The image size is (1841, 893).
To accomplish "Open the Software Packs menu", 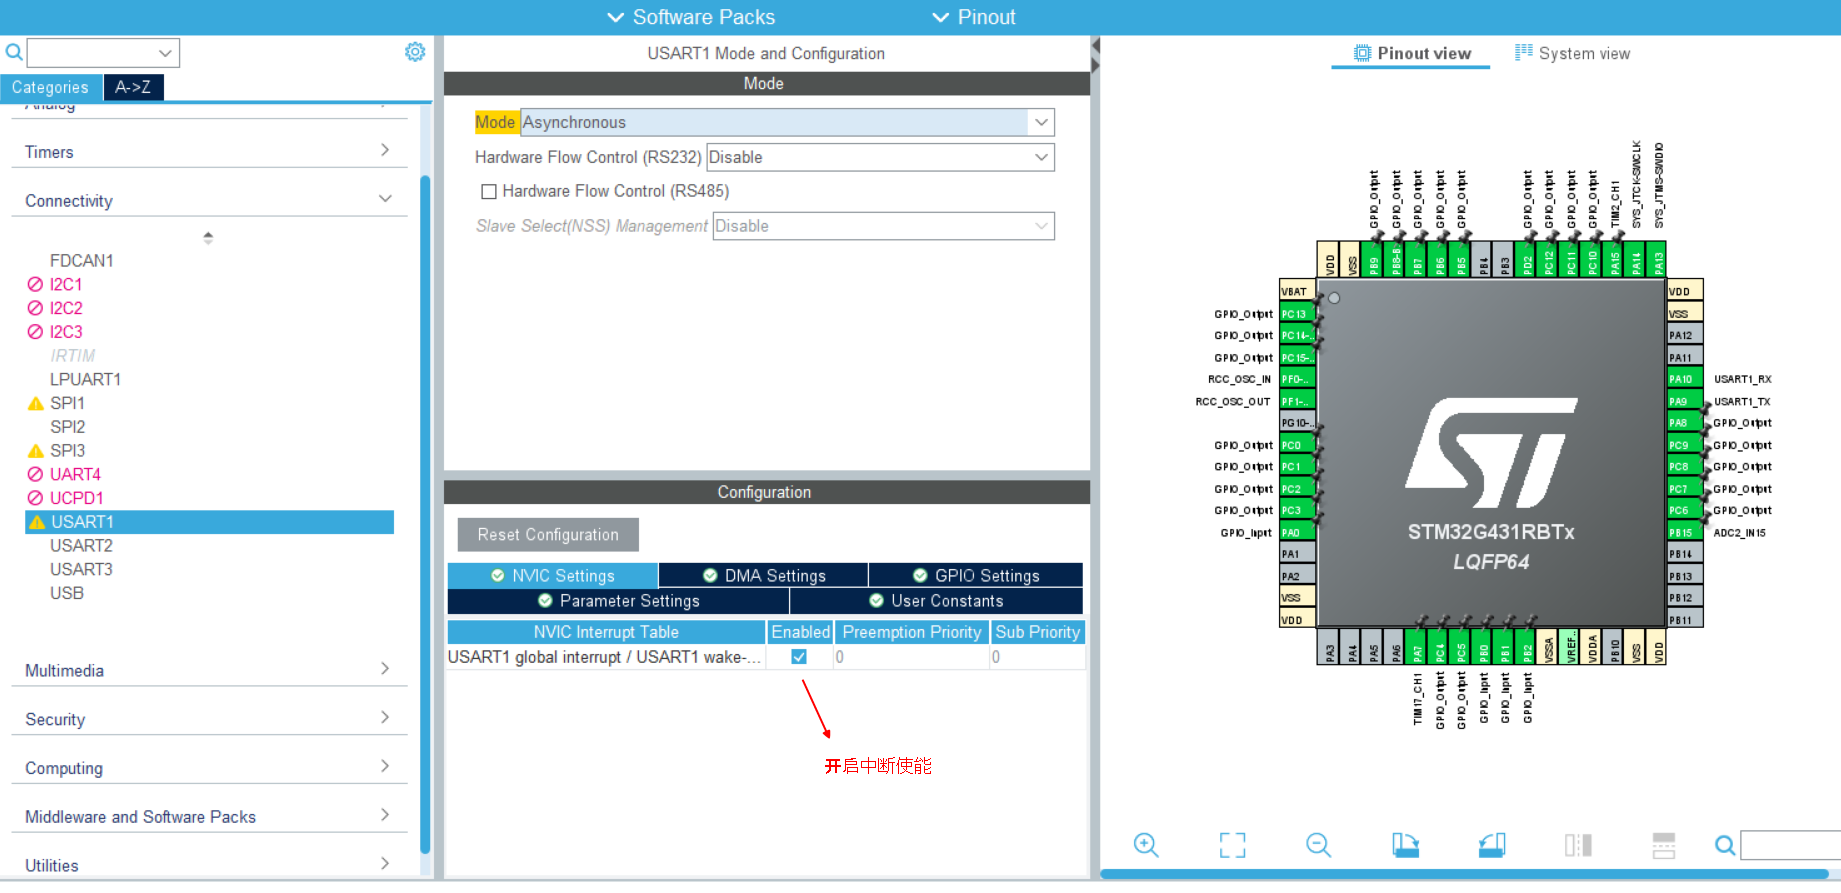I will (691, 17).
